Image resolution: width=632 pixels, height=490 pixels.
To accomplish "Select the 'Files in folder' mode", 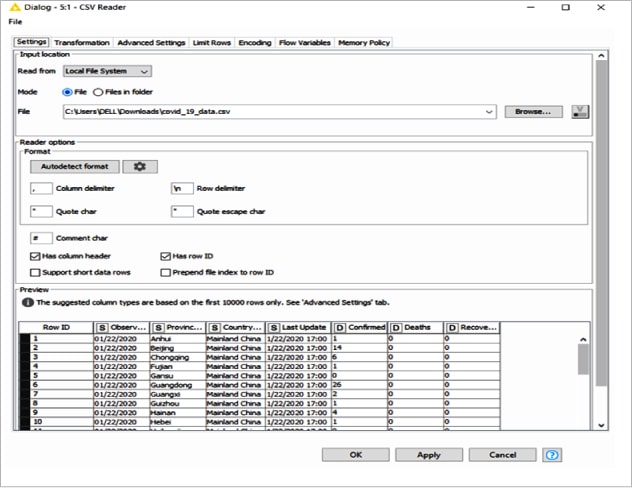I will (98, 91).
